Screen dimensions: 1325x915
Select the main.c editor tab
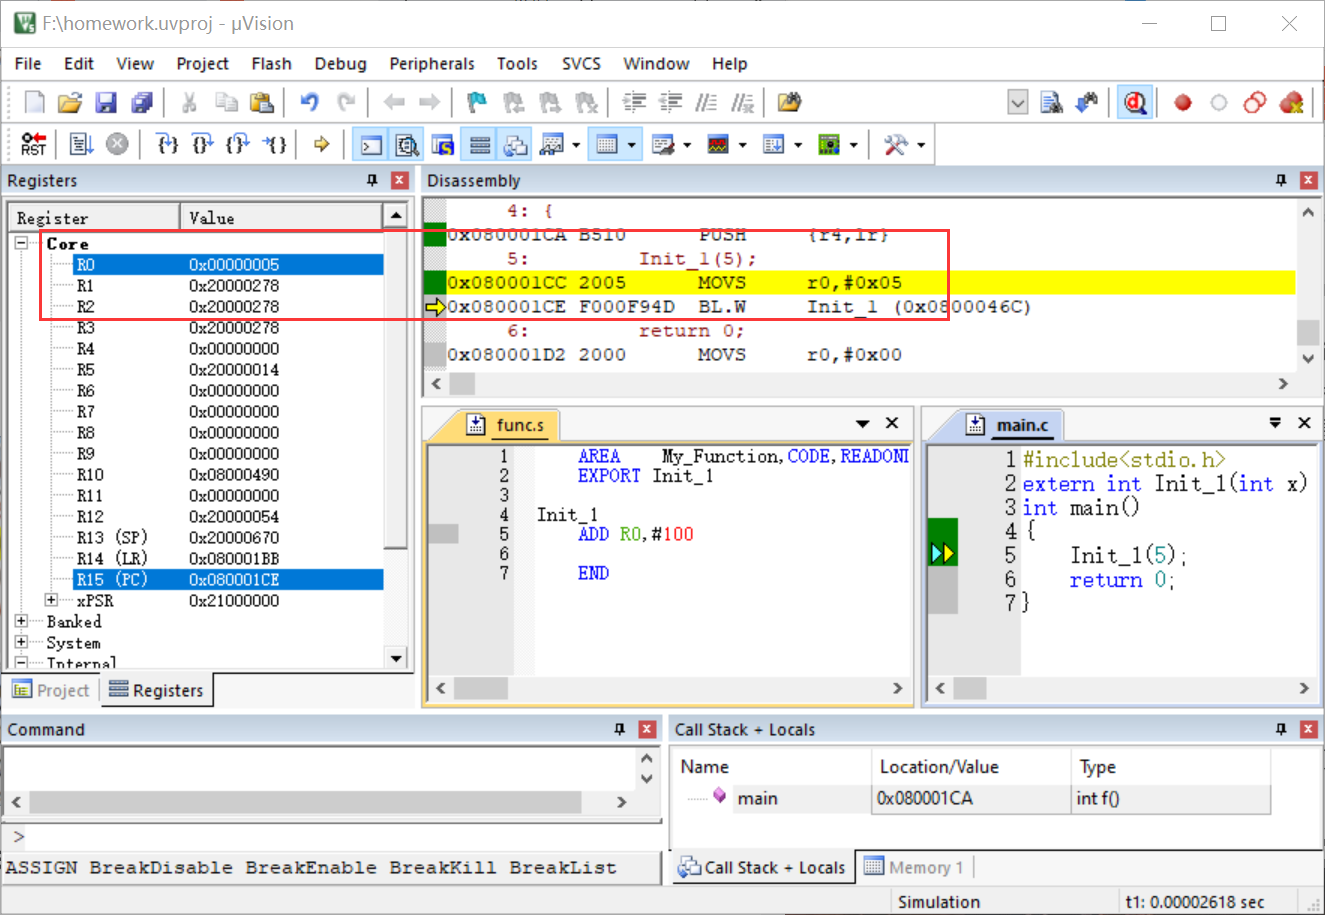pyautogui.click(x=1010, y=425)
